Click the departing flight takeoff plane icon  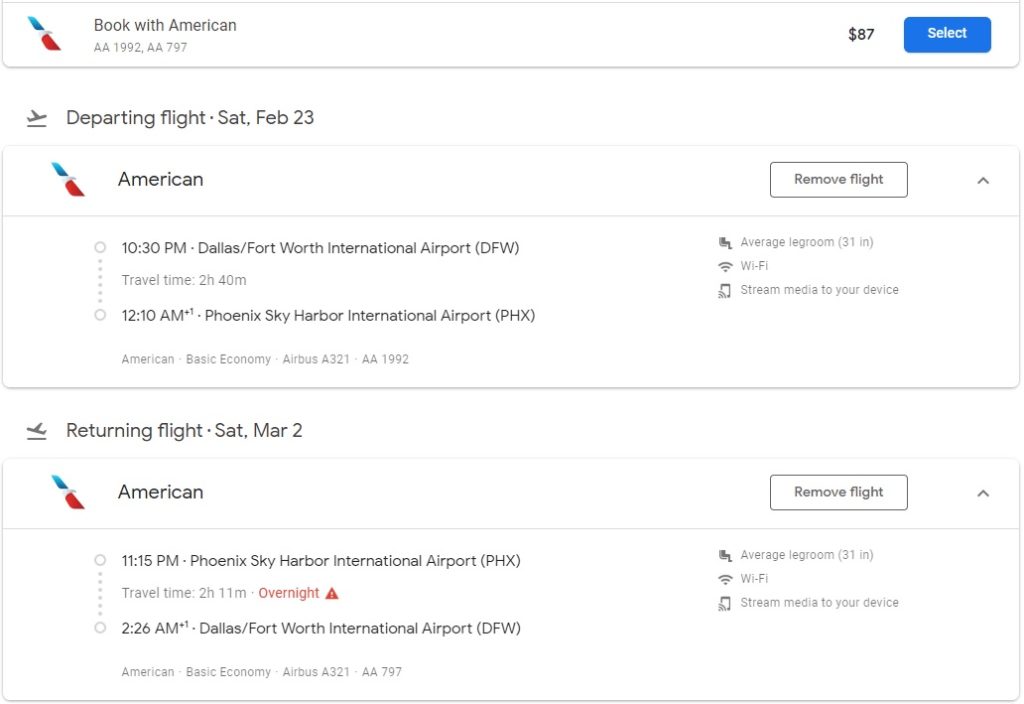37,119
